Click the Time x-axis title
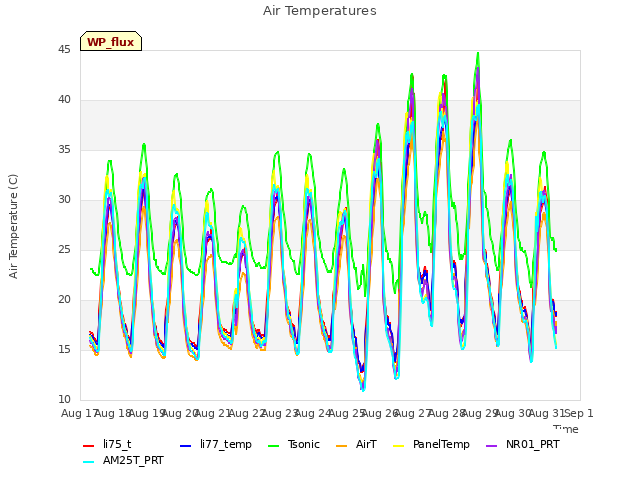Image resolution: width=640 pixels, height=480 pixels. (x=566, y=429)
